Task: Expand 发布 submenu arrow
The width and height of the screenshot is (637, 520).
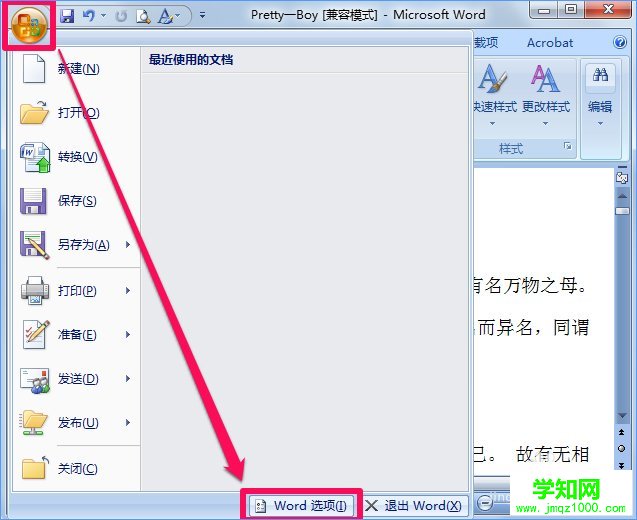Action: tap(128, 422)
